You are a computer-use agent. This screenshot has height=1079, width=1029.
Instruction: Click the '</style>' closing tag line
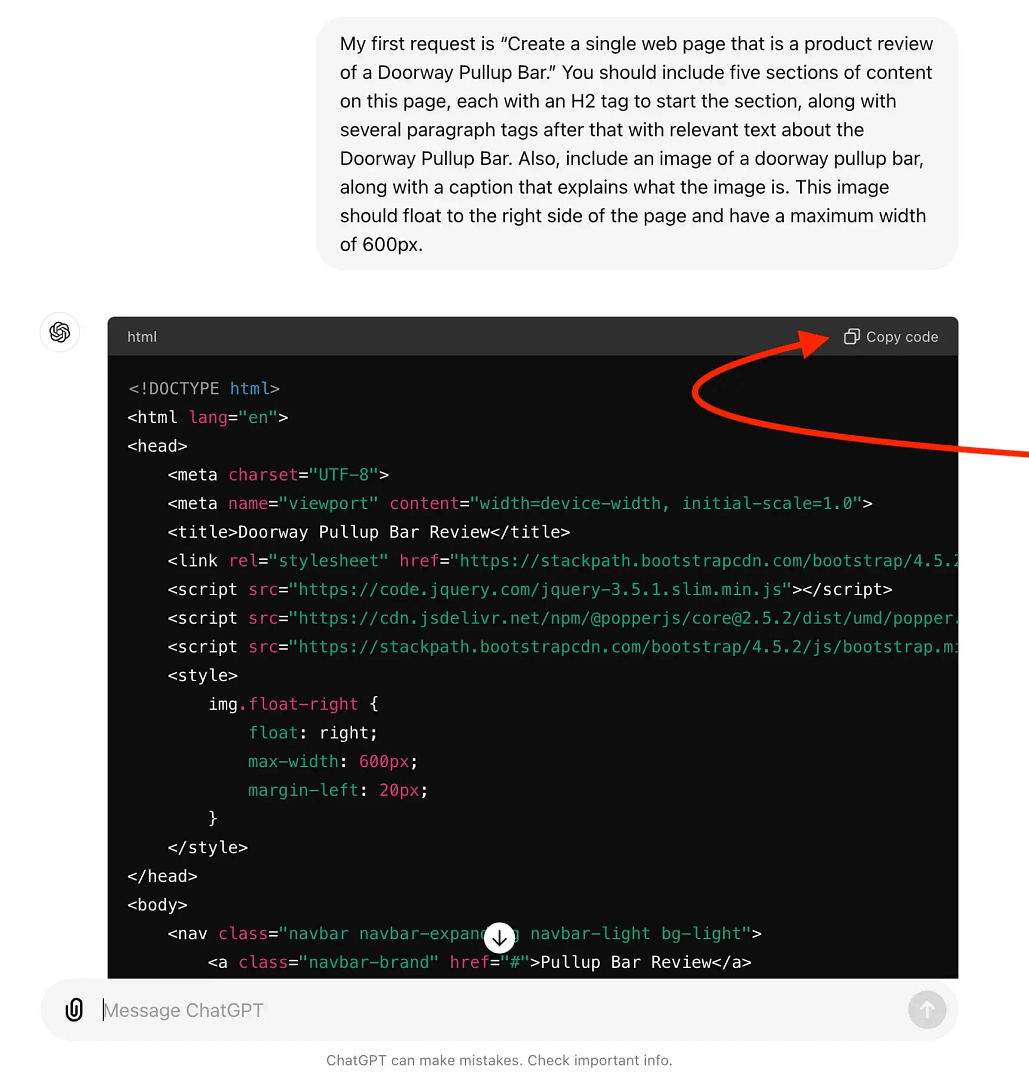coord(208,848)
